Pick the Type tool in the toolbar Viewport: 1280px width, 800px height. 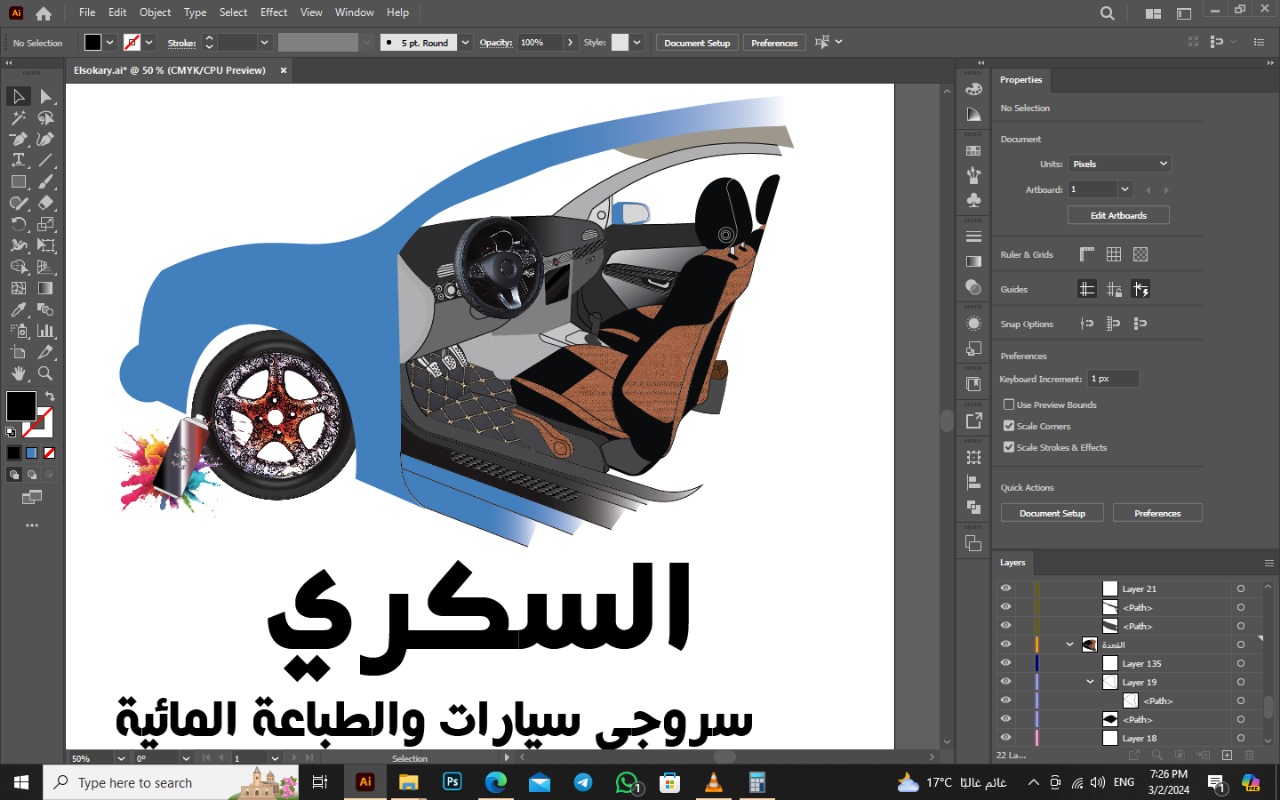click(x=18, y=160)
